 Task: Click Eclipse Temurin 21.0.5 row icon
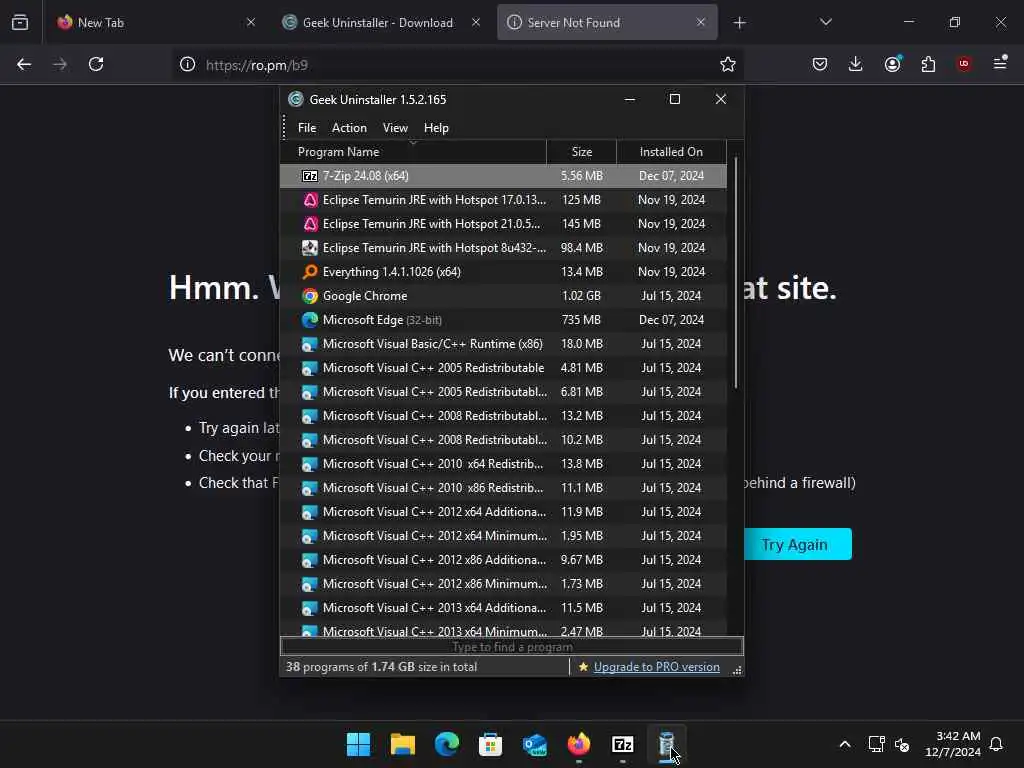pos(310,224)
